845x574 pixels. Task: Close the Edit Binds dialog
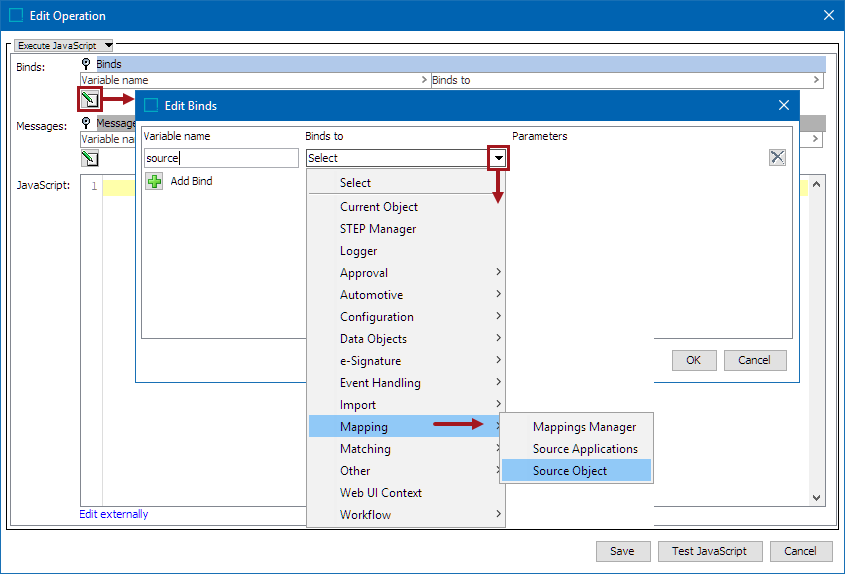pos(783,105)
